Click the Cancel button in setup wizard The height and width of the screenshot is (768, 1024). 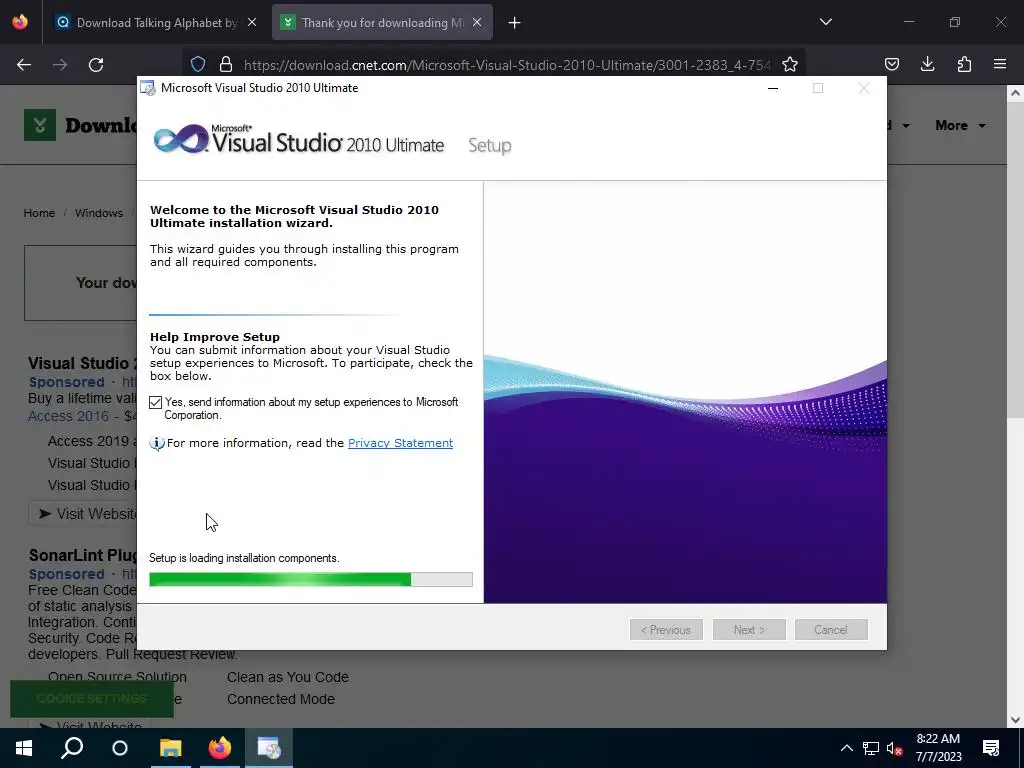[x=831, y=630]
